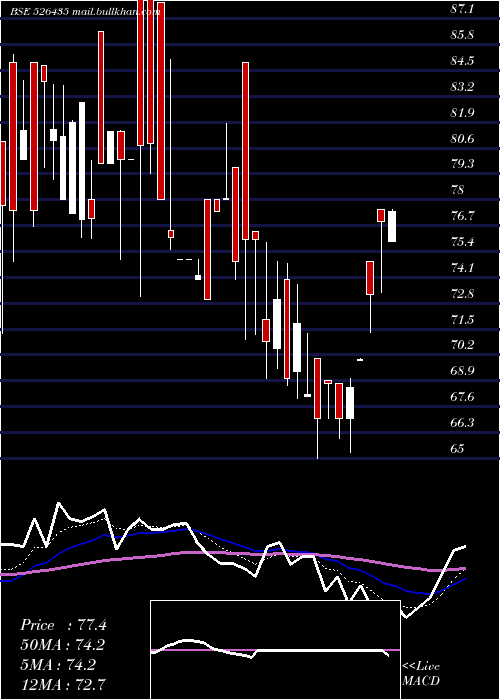Click the 70.2 price axis label
The image size is (500, 700).
coord(462,345)
